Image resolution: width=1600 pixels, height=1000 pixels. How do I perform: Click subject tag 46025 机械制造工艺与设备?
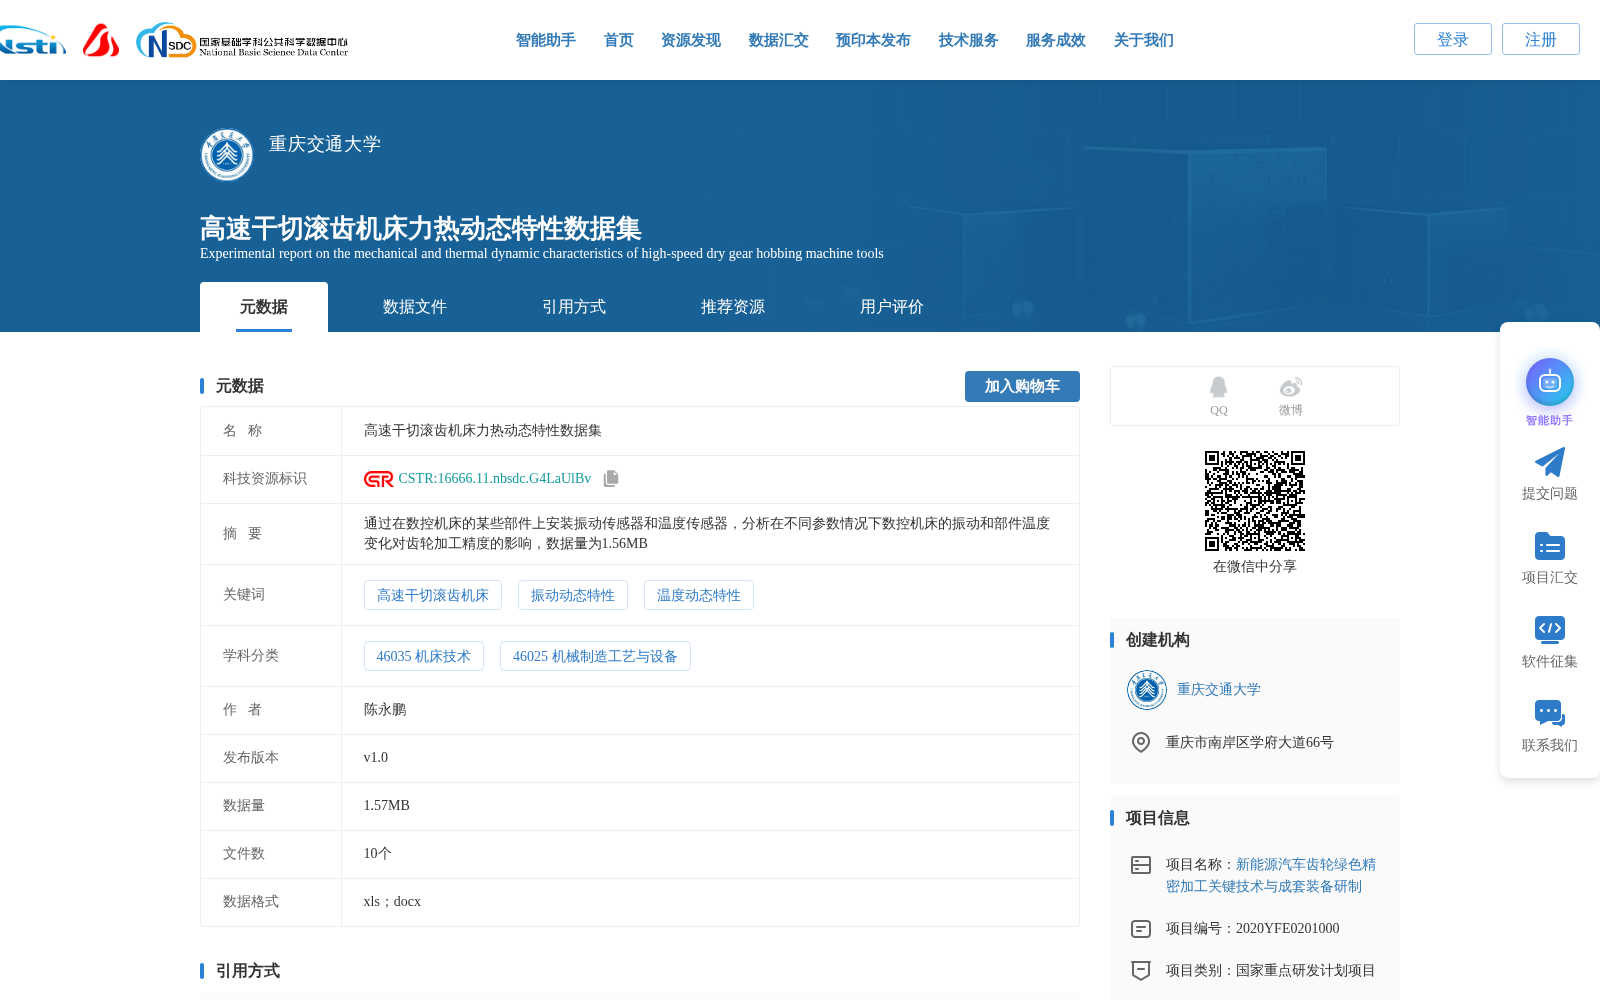[595, 656]
